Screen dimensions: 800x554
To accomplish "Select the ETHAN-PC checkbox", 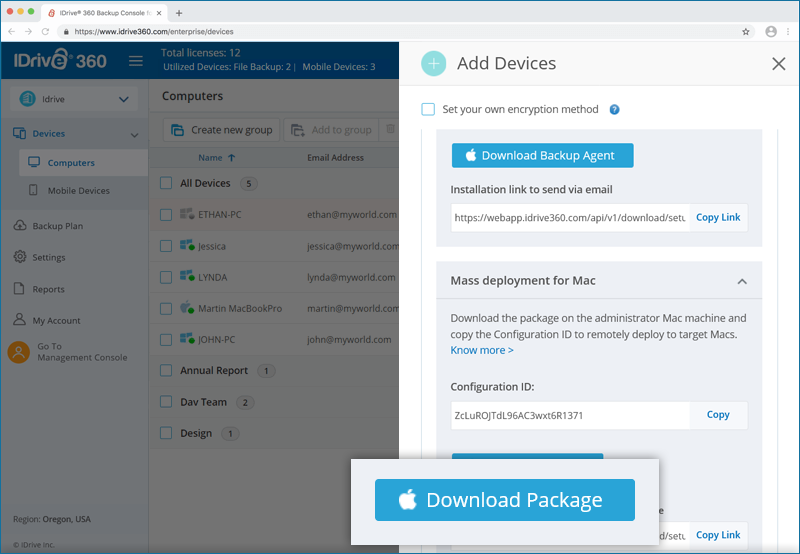I will click(x=166, y=215).
